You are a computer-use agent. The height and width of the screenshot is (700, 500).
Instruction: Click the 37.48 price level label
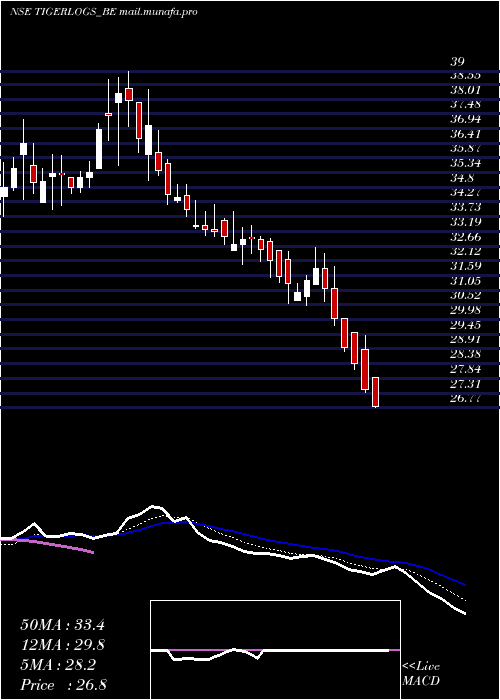click(465, 104)
